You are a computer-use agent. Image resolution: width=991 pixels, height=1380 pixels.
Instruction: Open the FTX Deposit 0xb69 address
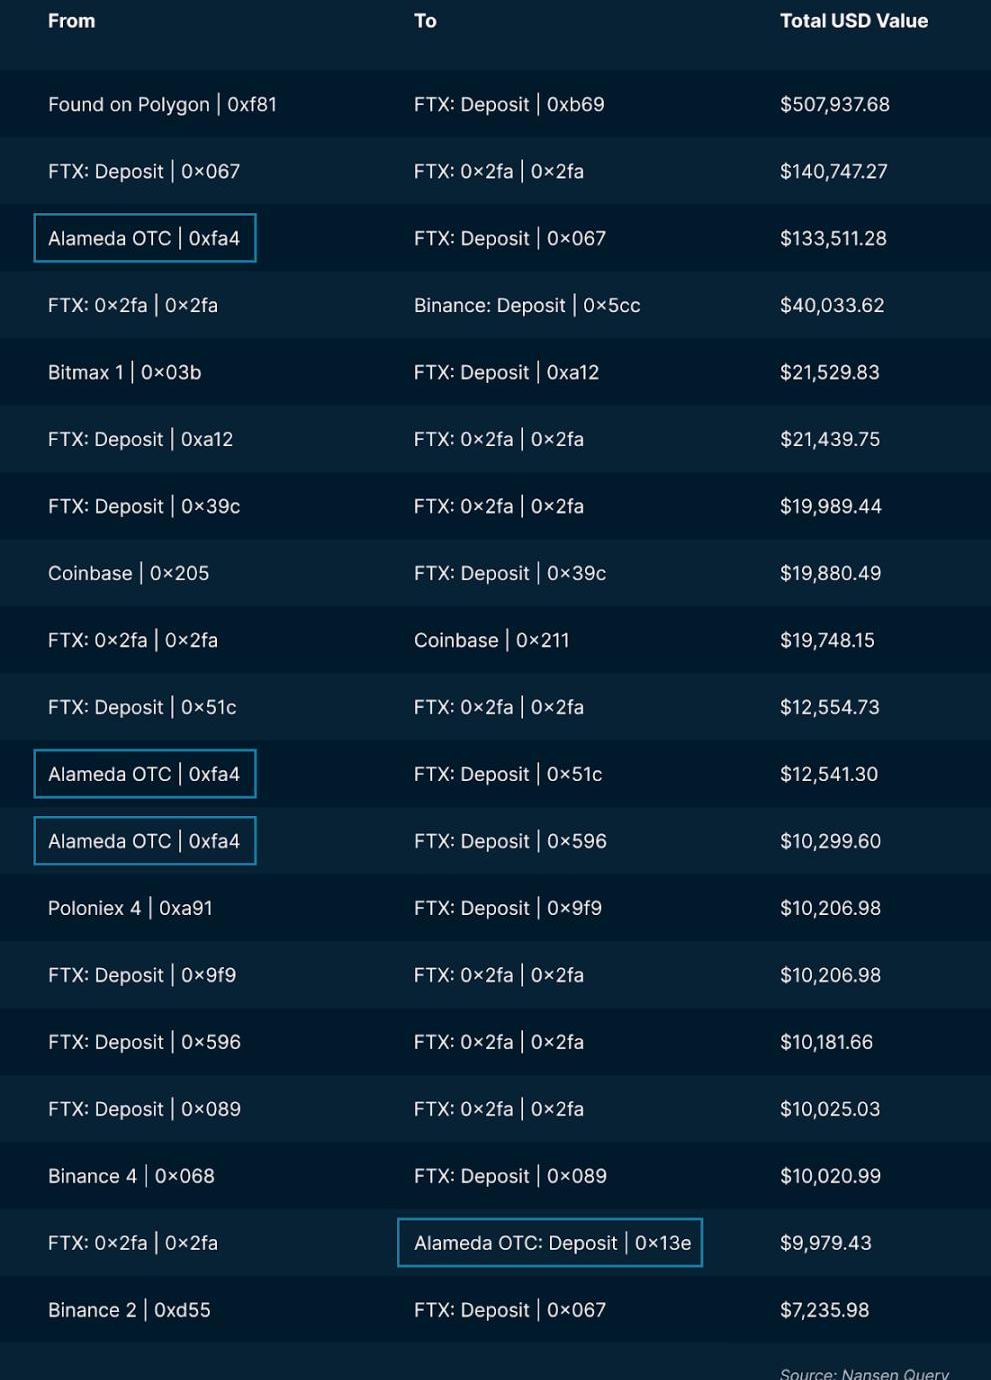pos(508,104)
